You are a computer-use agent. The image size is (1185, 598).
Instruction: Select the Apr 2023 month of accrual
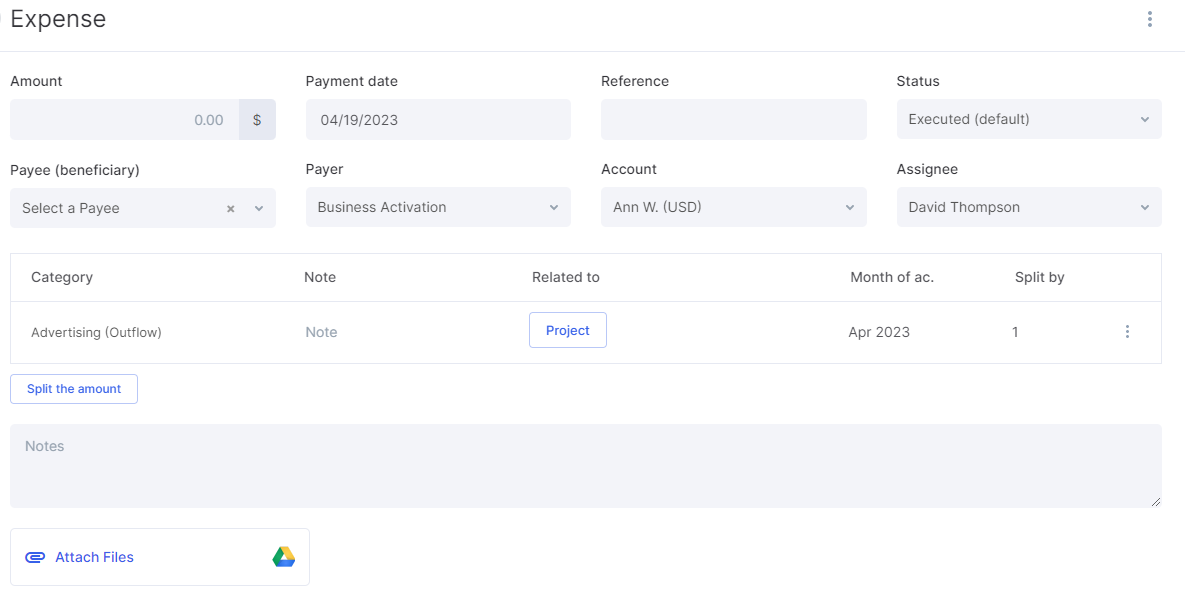tap(879, 332)
